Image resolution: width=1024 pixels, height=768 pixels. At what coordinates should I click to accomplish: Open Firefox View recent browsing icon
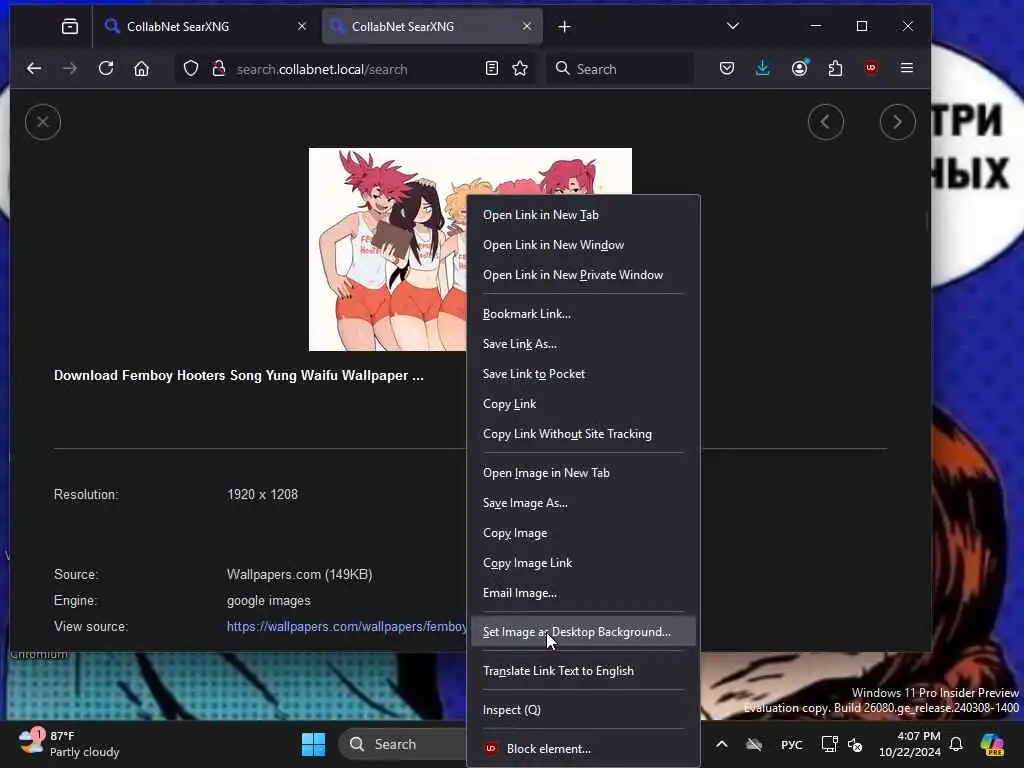70,27
